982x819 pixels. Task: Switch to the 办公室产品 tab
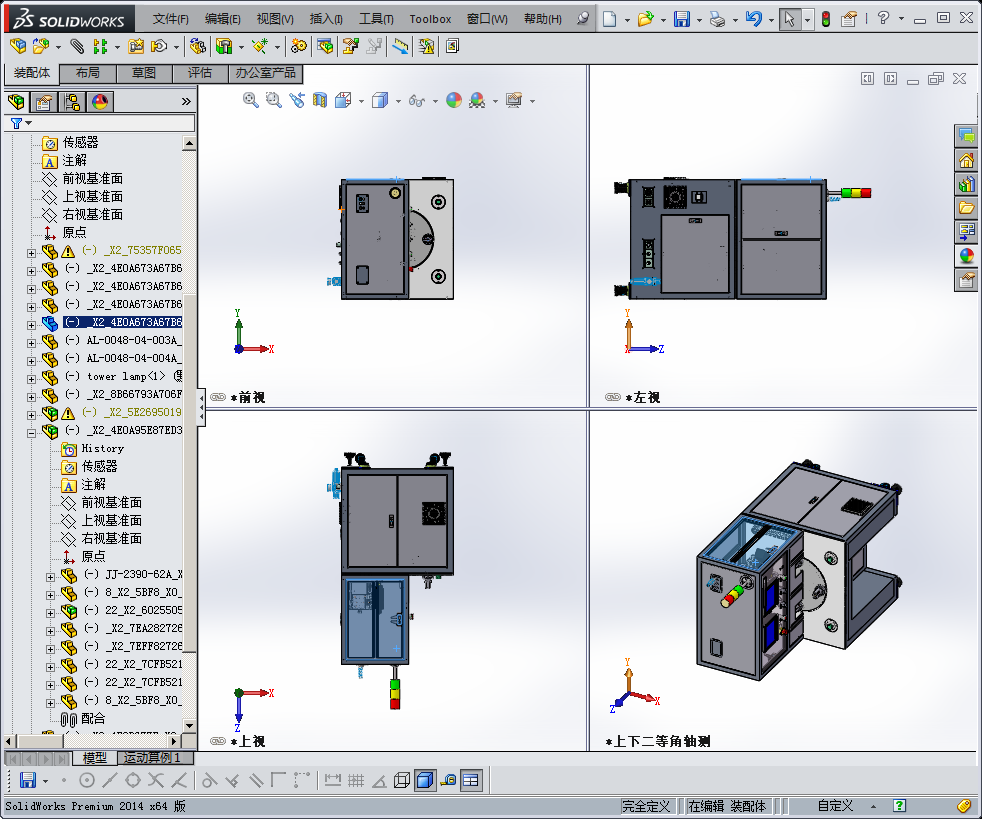[x=266, y=73]
